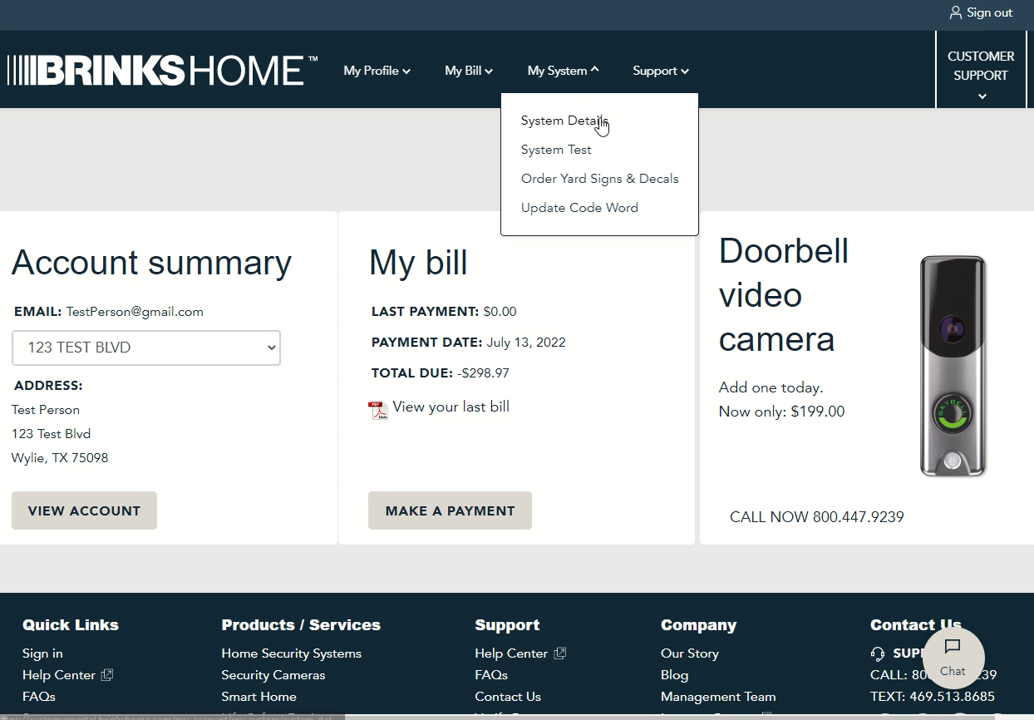This screenshot has width=1034, height=720.
Task: Click the Last Payment $0.00 value
Action: tap(500, 311)
